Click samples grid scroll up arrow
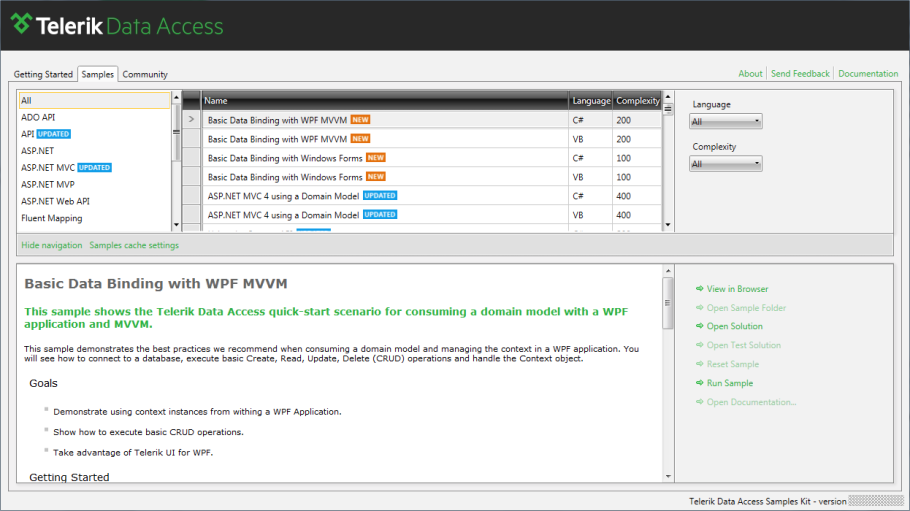The height and width of the screenshot is (511, 910). click(668, 96)
